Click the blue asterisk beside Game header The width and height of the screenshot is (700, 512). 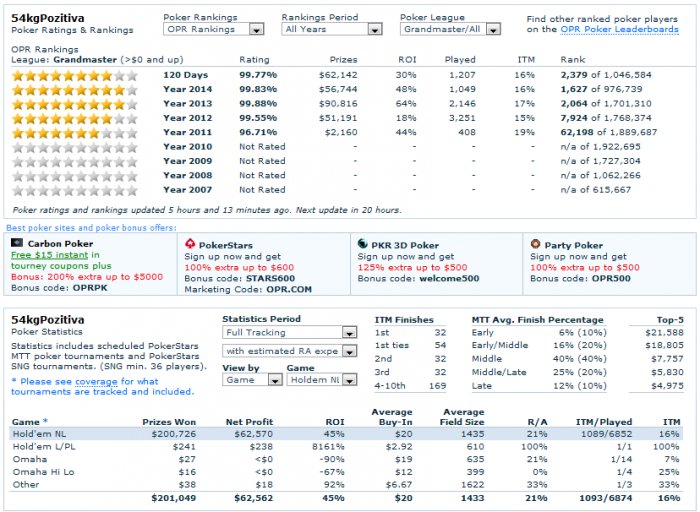[x=45, y=421]
